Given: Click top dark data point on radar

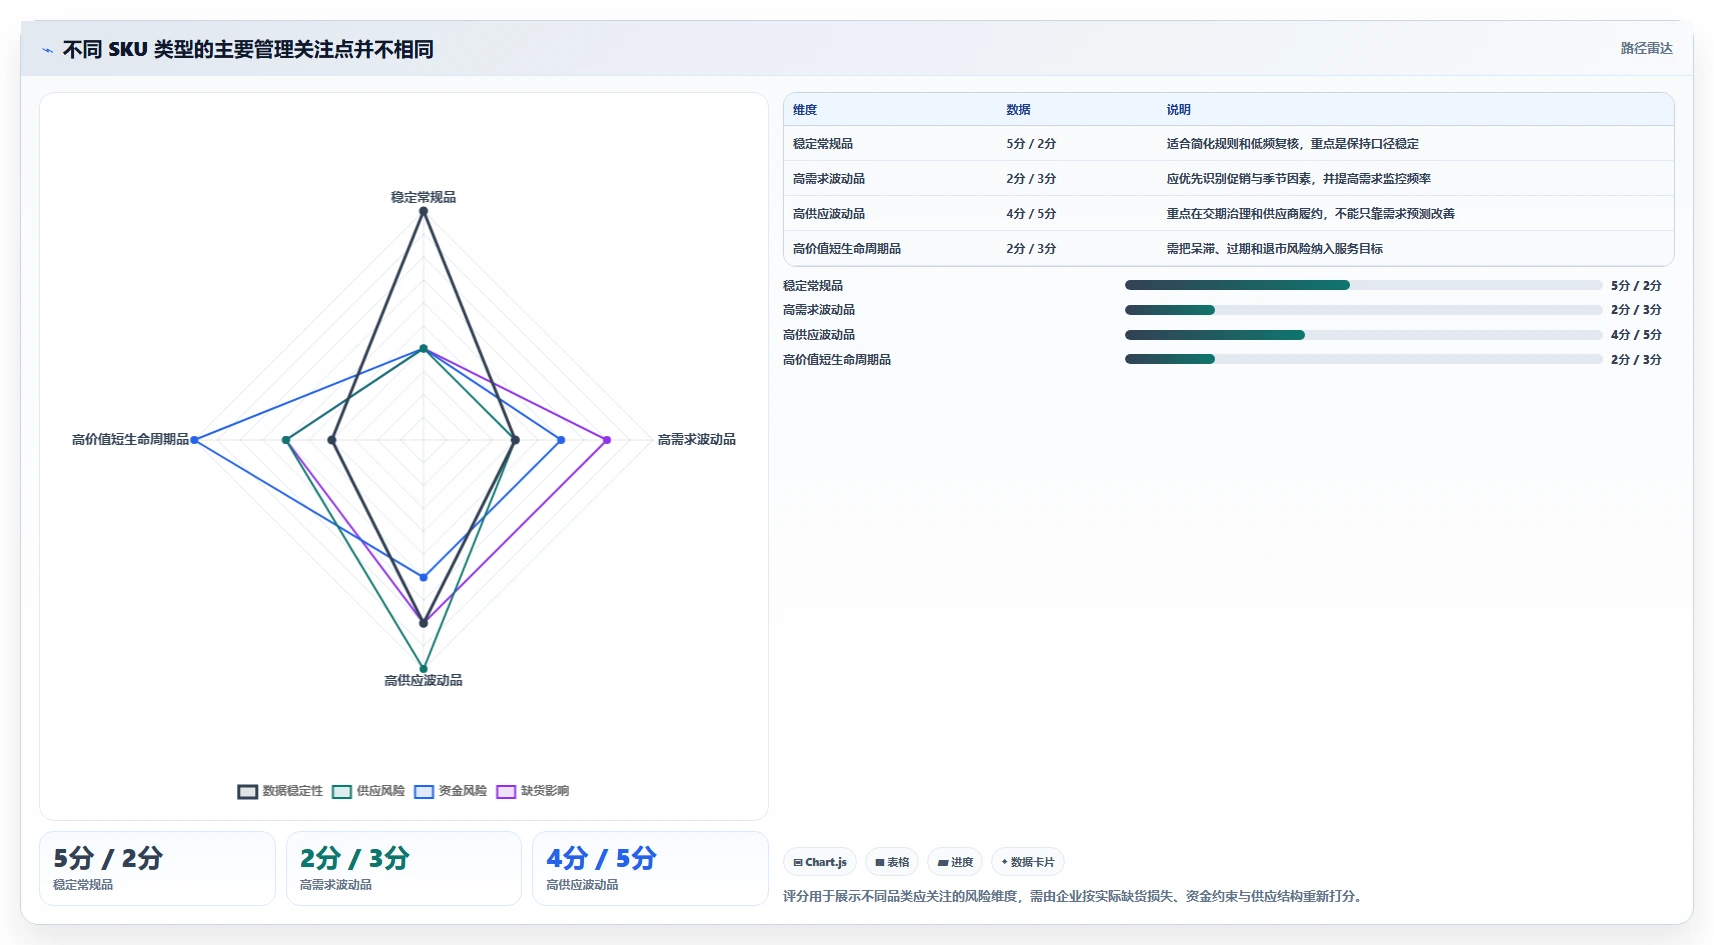Looking at the screenshot, I should [423, 211].
